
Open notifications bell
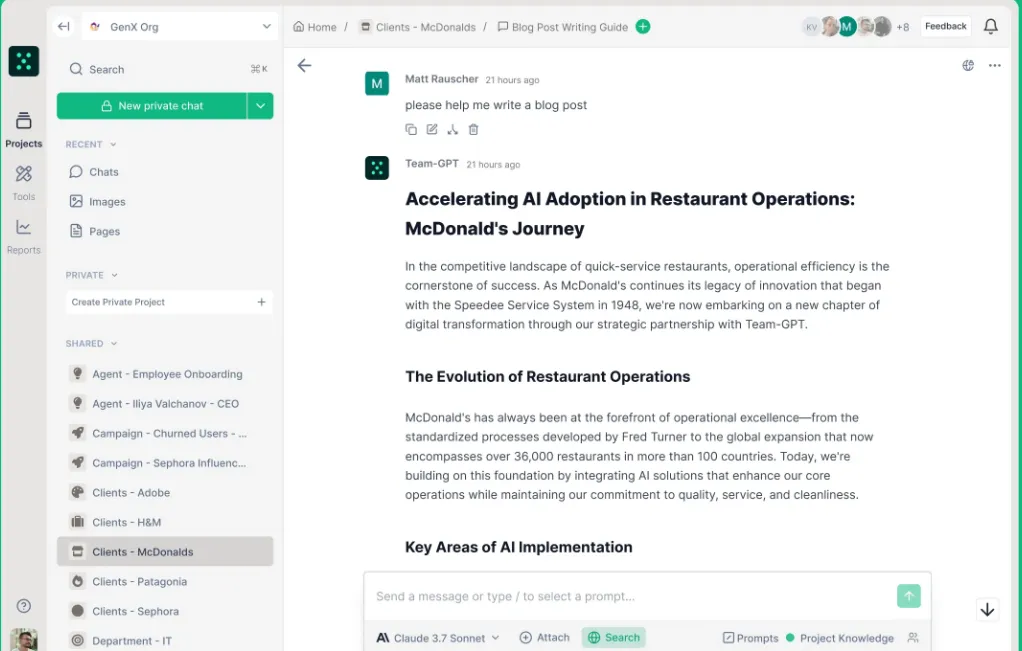(991, 26)
